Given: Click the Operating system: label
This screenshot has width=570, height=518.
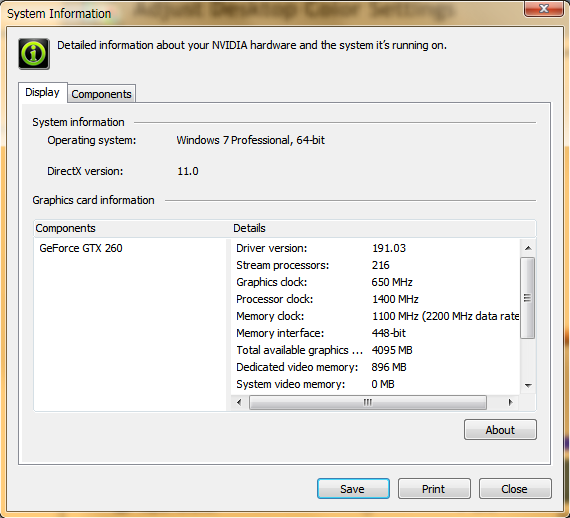Looking at the screenshot, I should coord(92,140).
